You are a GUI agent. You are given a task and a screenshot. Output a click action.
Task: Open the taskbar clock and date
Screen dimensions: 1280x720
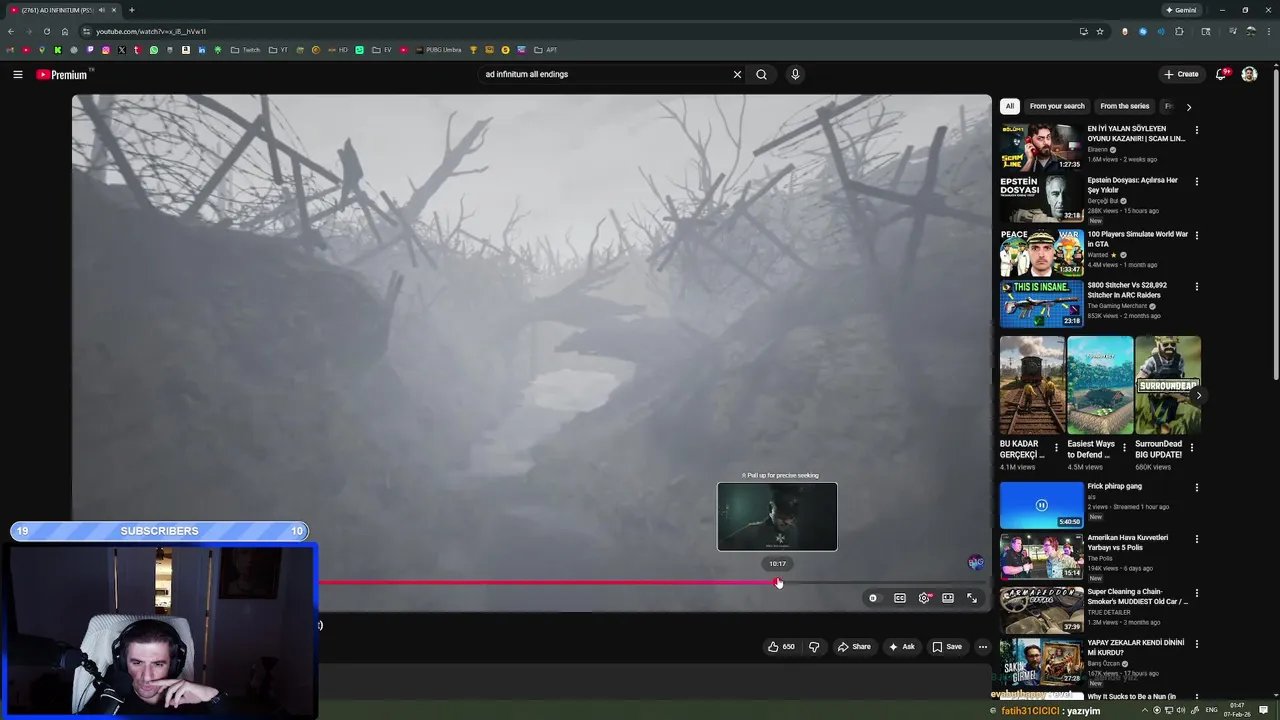coord(1237,710)
